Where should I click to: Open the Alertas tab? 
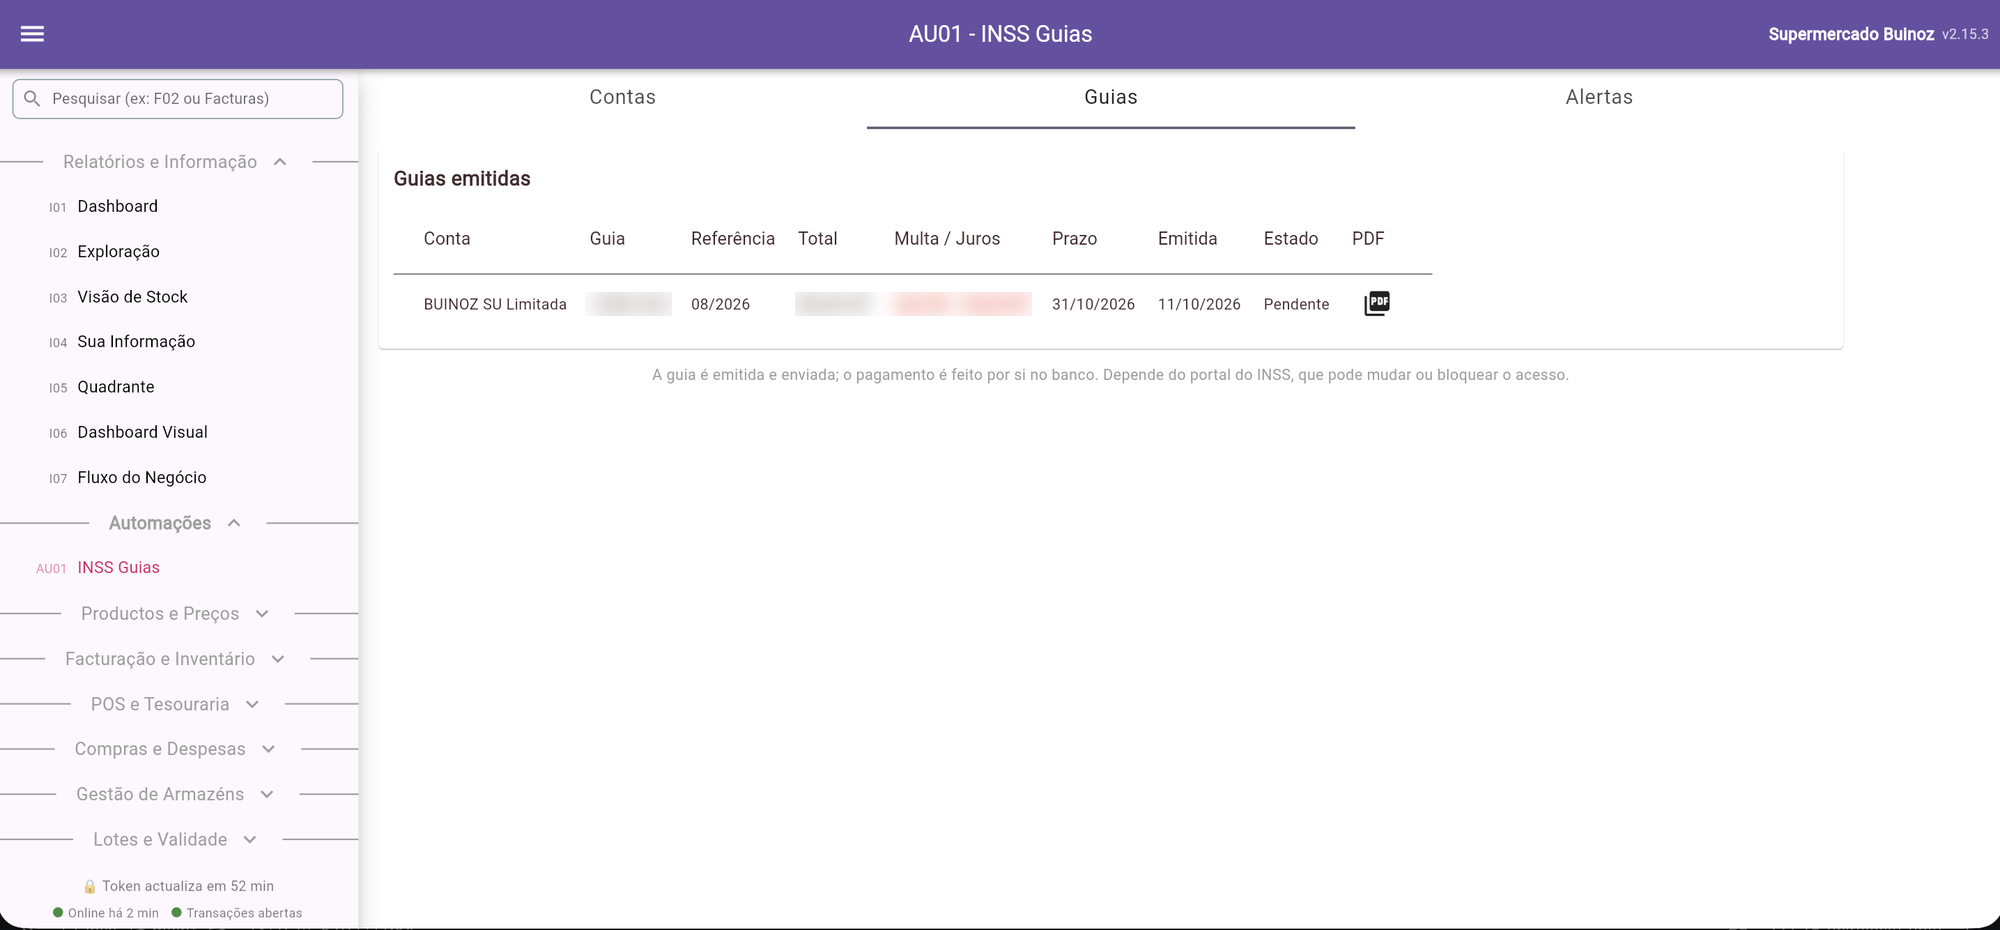(x=1599, y=97)
